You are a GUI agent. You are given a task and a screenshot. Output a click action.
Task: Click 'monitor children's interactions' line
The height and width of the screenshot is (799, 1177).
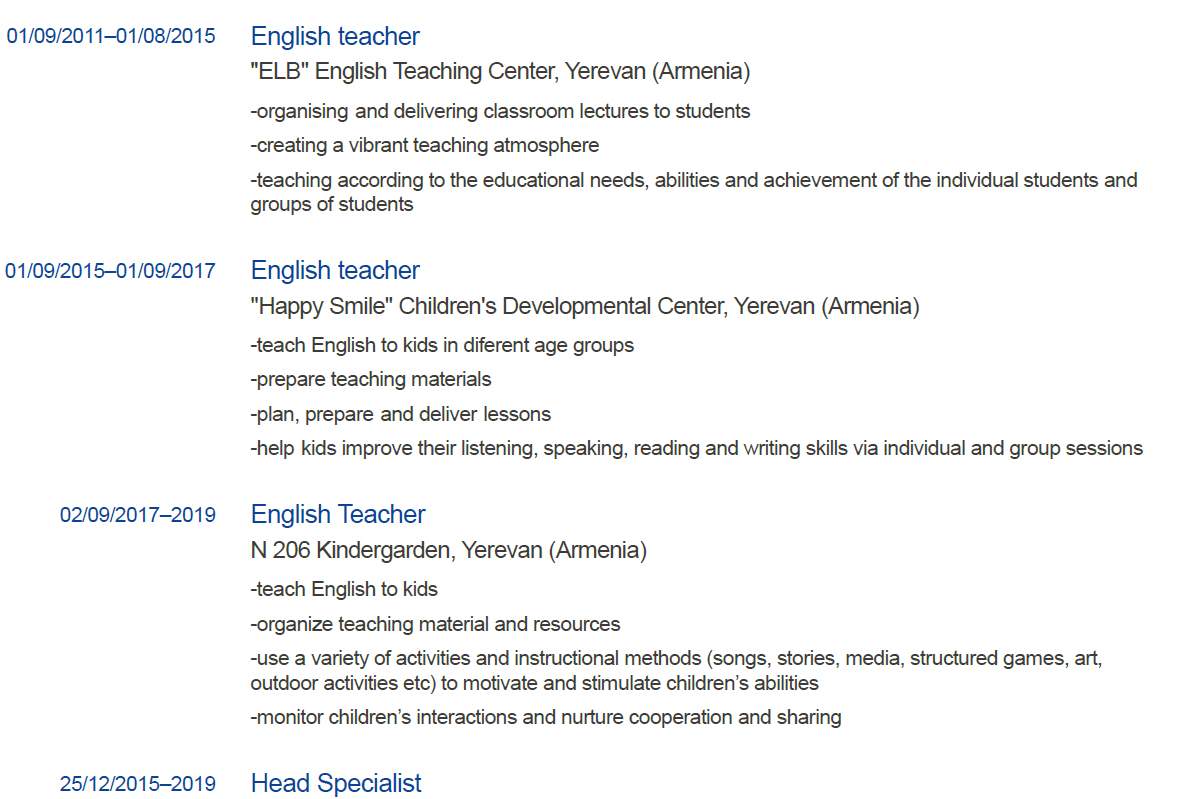pyautogui.click(x=546, y=717)
